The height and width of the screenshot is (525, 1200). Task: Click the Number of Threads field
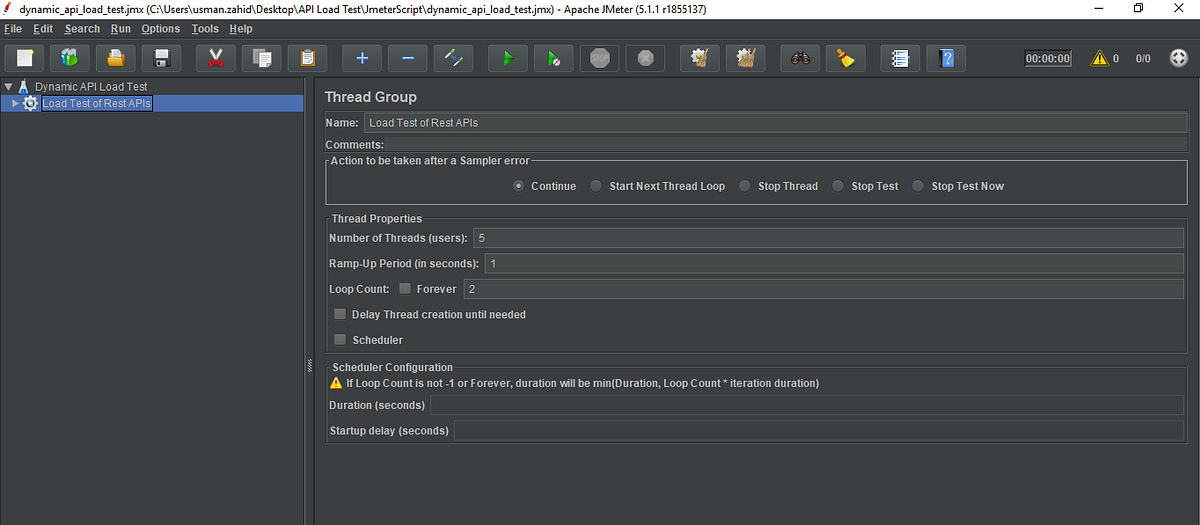click(x=829, y=238)
